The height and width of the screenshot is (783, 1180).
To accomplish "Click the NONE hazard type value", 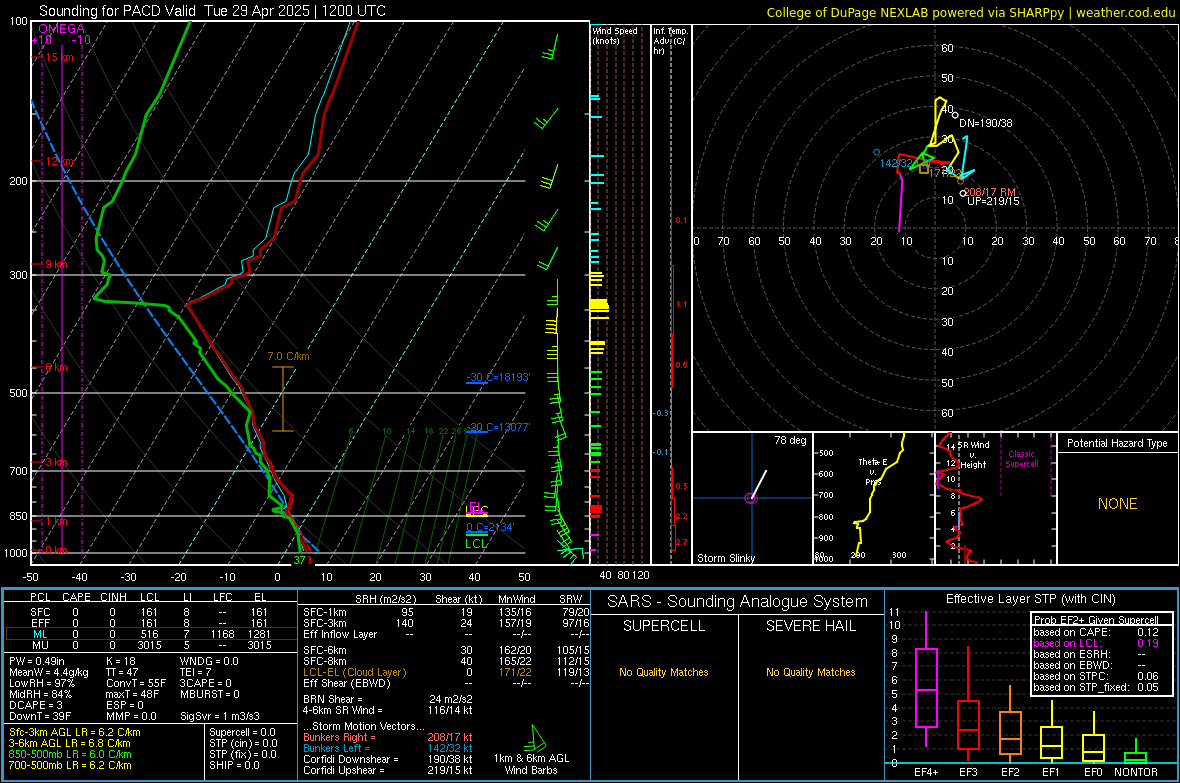I will [x=1117, y=504].
